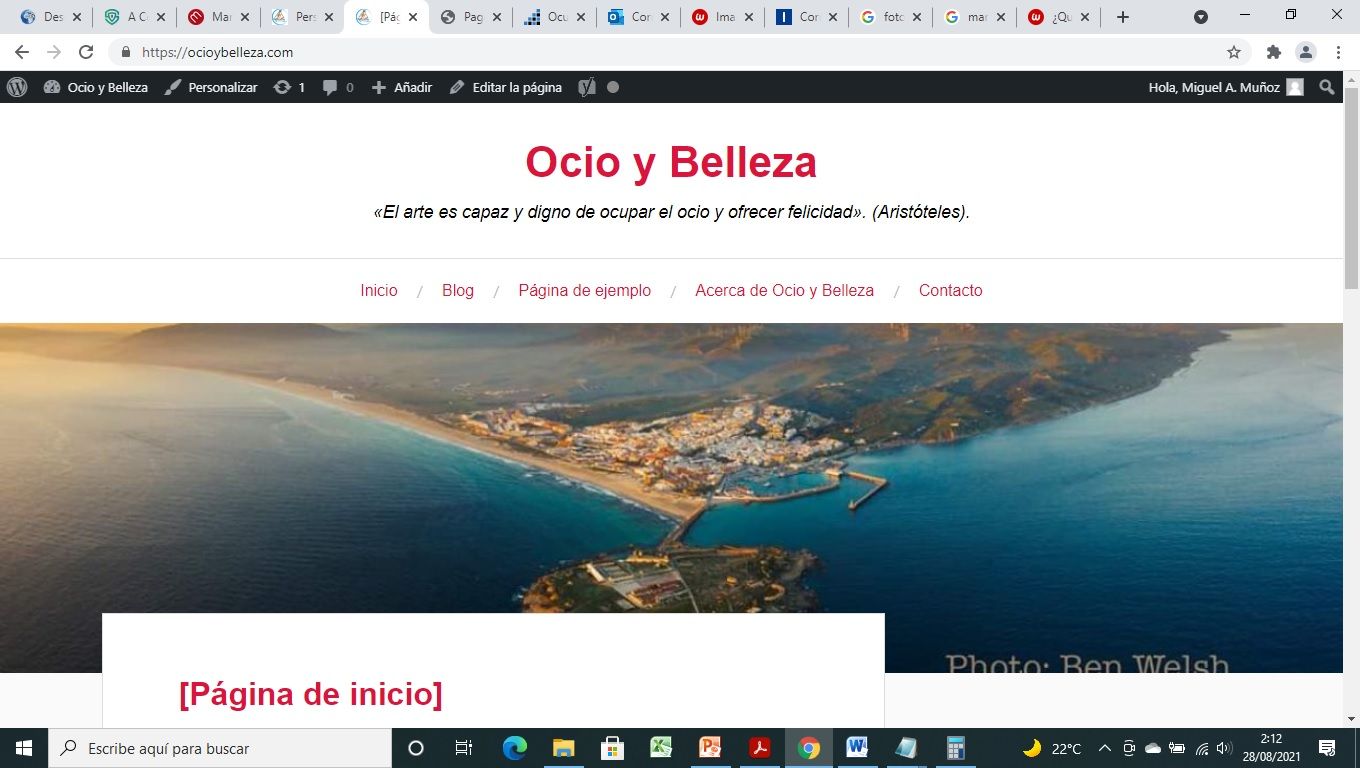Open the WordPress logo menu
The height and width of the screenshot is (768, 1360).
[17, 87]
